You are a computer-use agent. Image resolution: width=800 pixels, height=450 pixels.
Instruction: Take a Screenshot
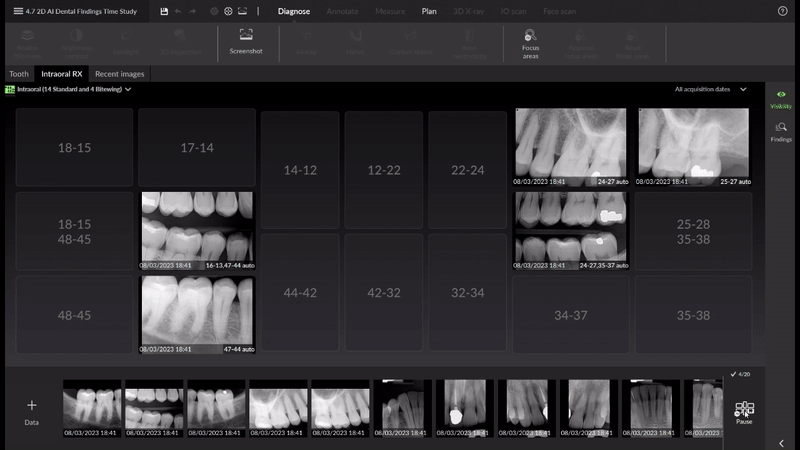(246, 42)
